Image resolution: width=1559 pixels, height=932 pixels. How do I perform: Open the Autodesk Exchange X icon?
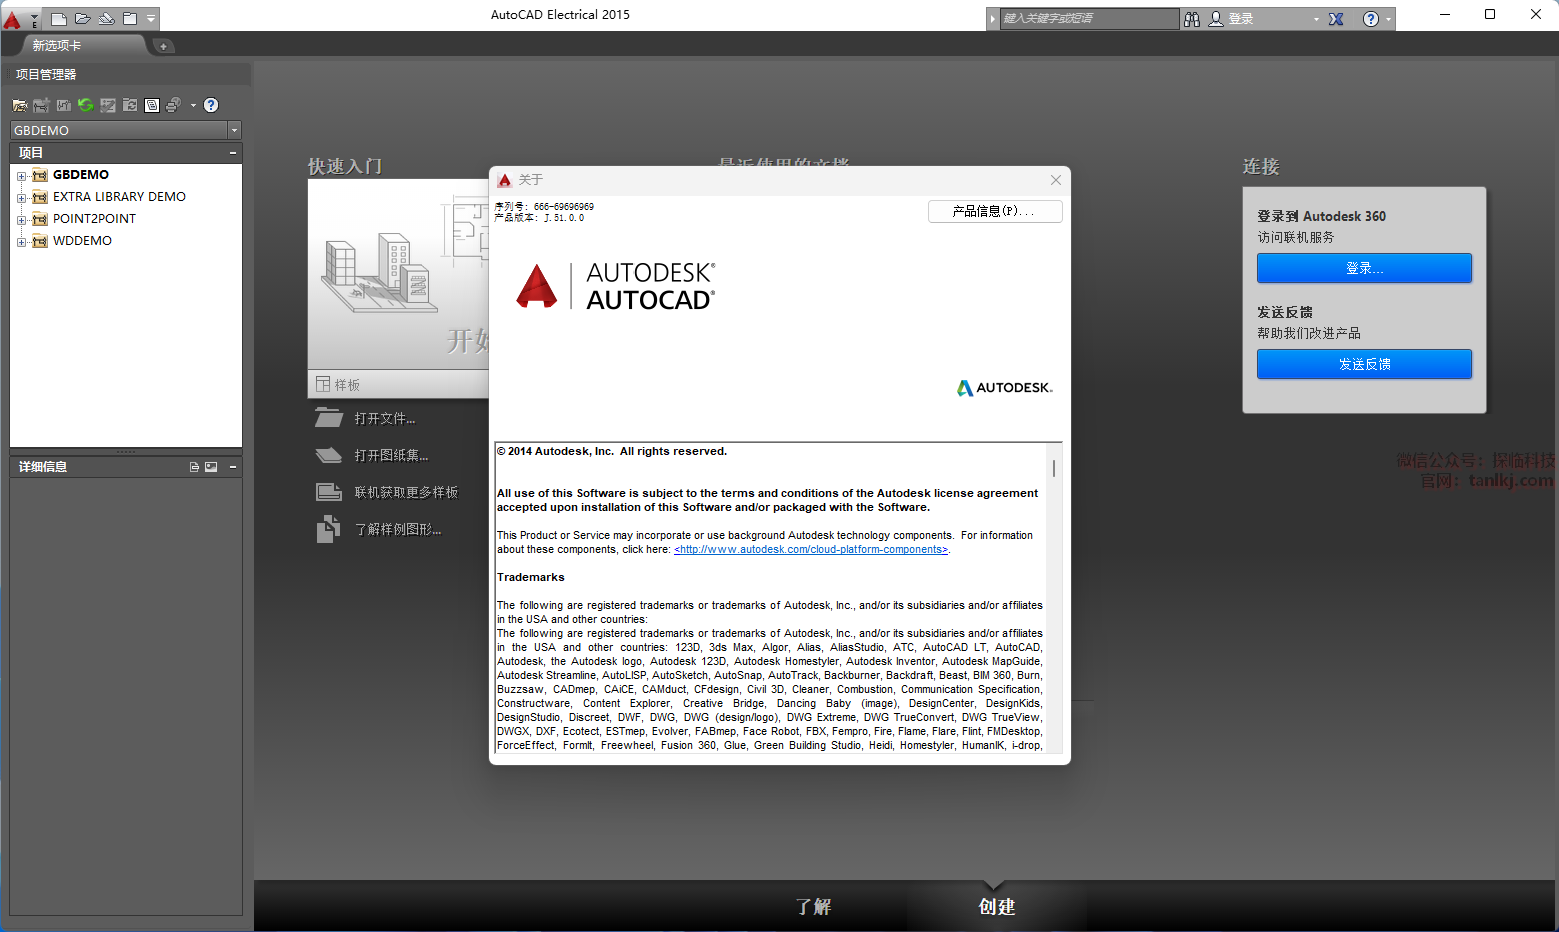tap(1336, 19)
